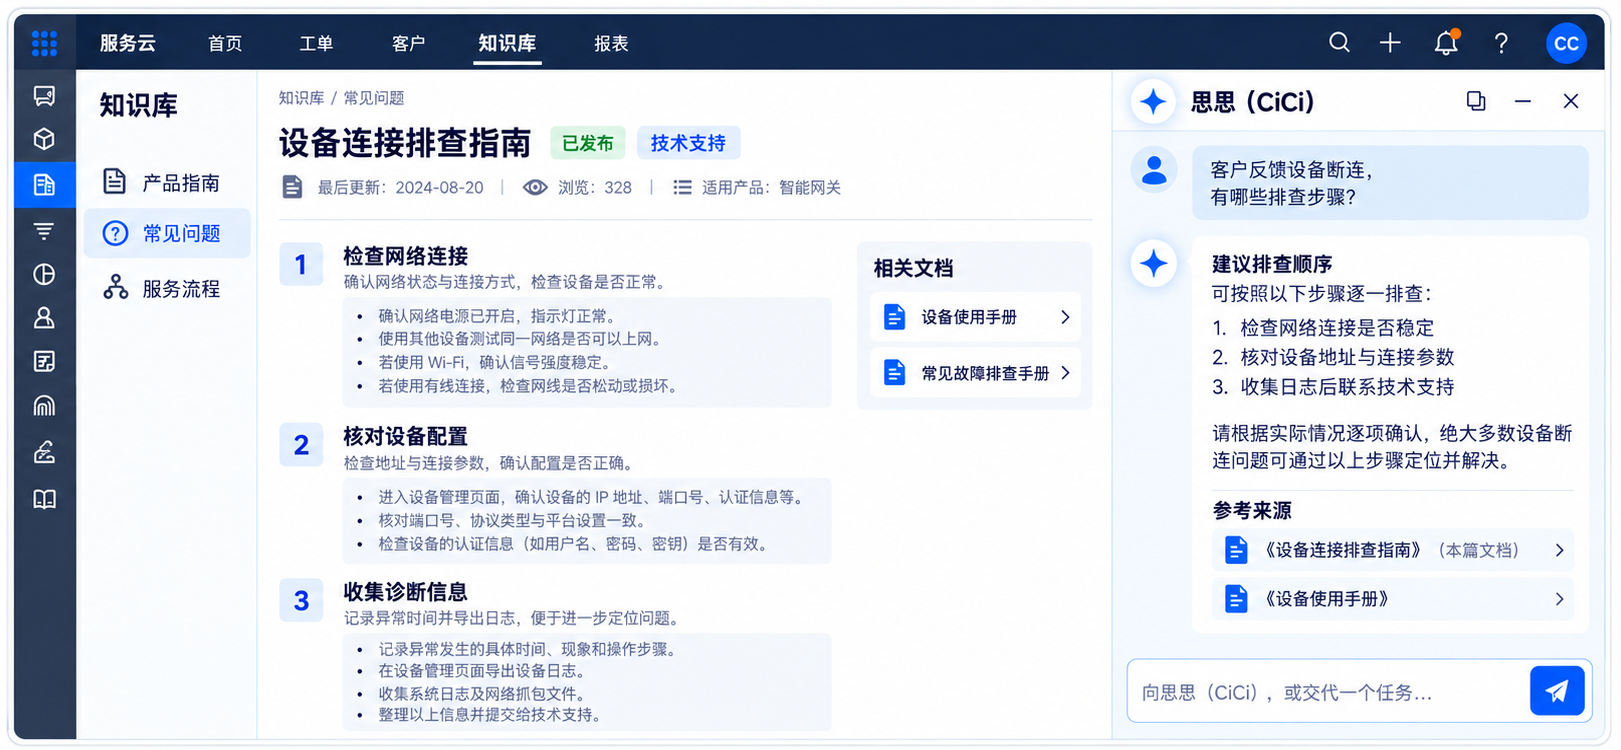Click the user message 客户反馈设备断连
Image resolution: width=1621 pixels, height=750 pixels.
(x=1390, y=183)
